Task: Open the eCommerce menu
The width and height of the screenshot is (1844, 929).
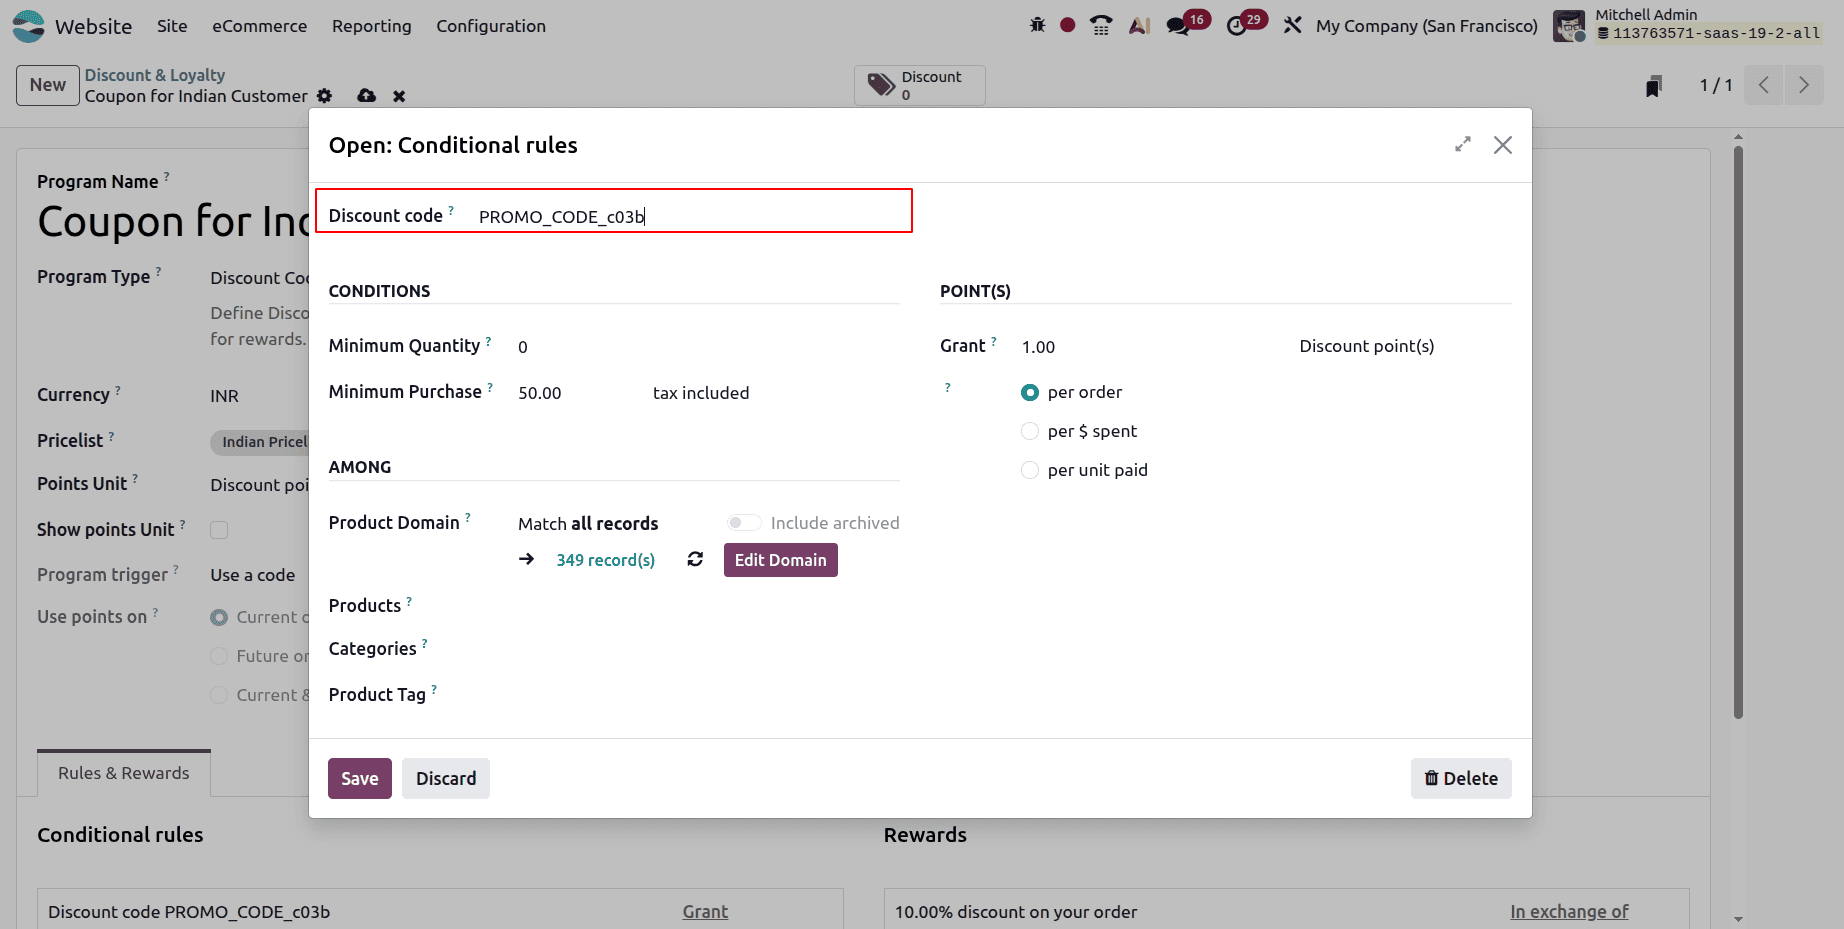Action: 259,26
